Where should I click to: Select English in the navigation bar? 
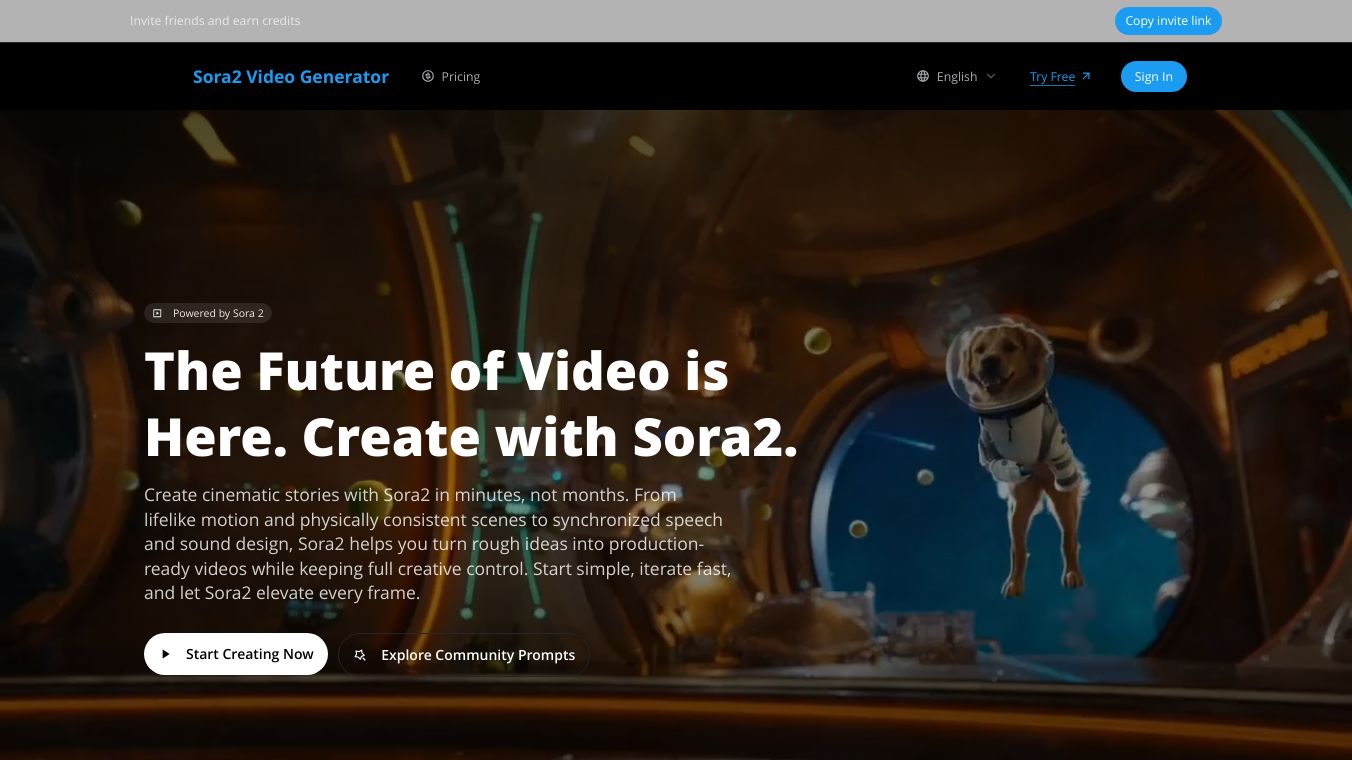[956, 76]
